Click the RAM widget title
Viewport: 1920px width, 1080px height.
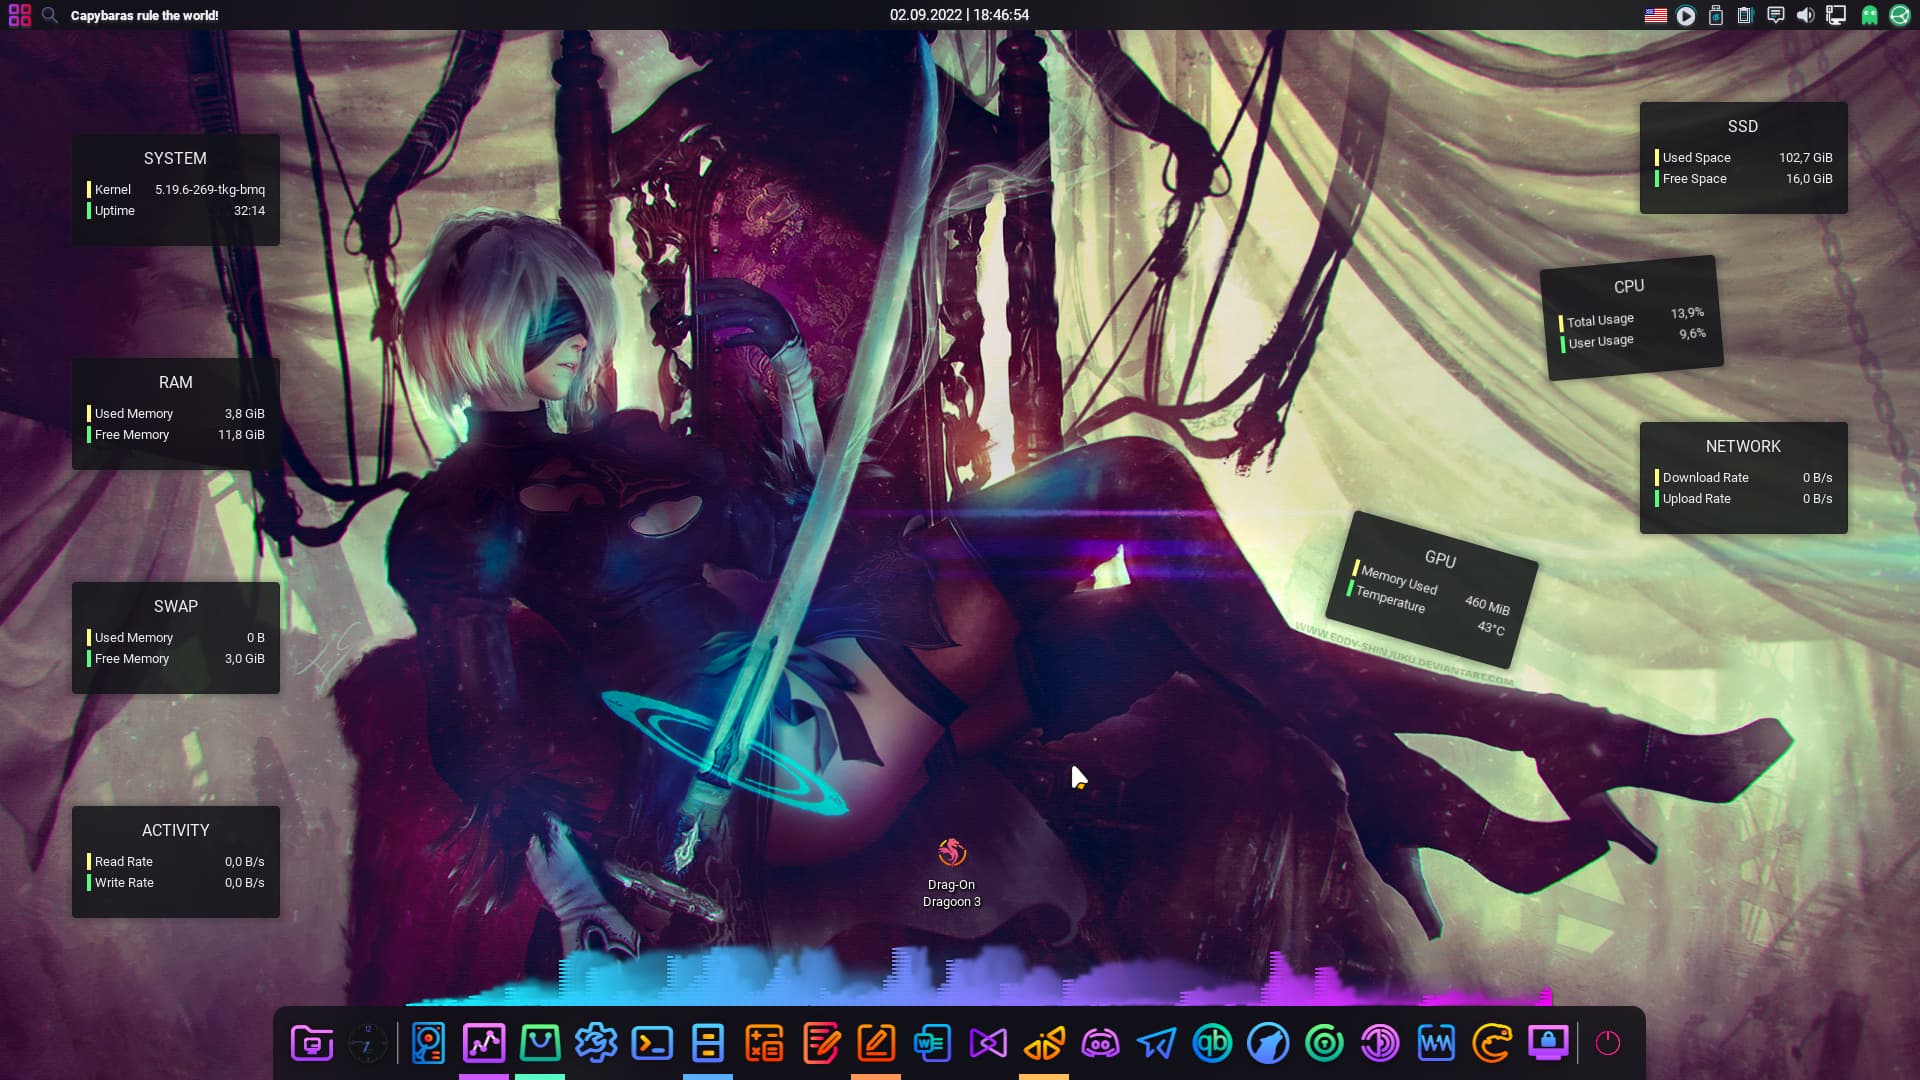pyautogui.click(x=175, y=382)
